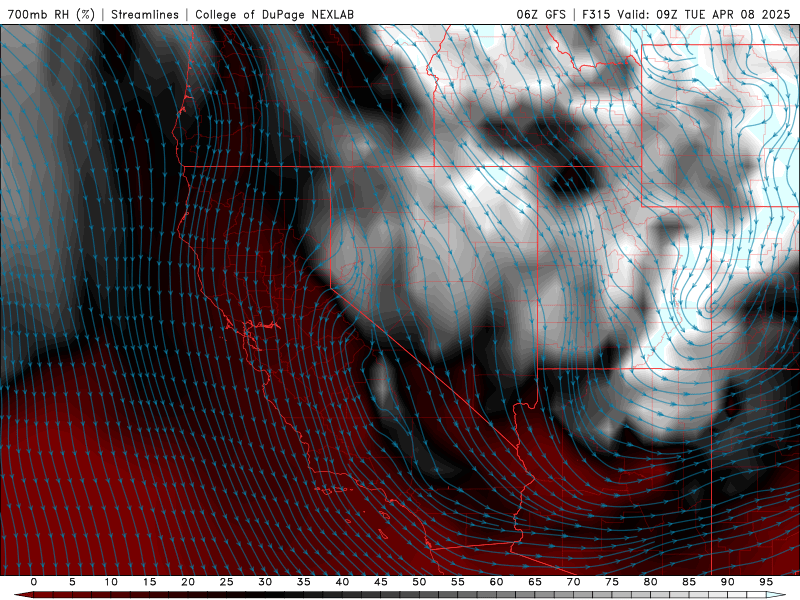Viewport: 800px width, 600px height.
Task: Click the '35' value on color scale
Action: (x=304, y=582)
